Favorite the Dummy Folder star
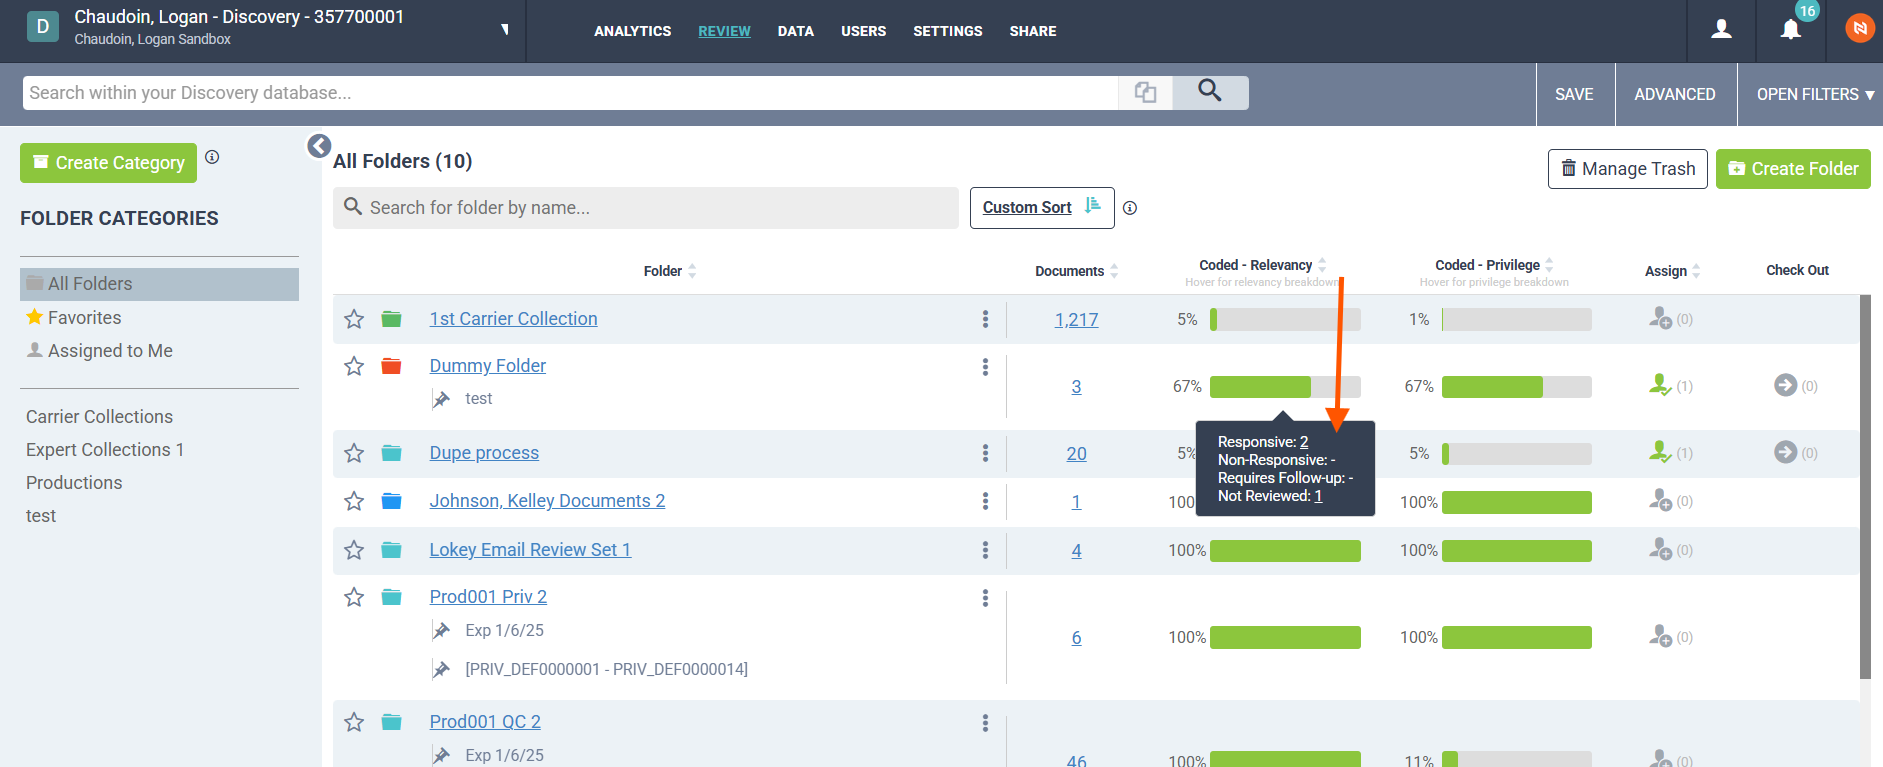Image resolution: width=1883 pixels, height=767 pixels. pyautogui.click(x=354, y=366)
